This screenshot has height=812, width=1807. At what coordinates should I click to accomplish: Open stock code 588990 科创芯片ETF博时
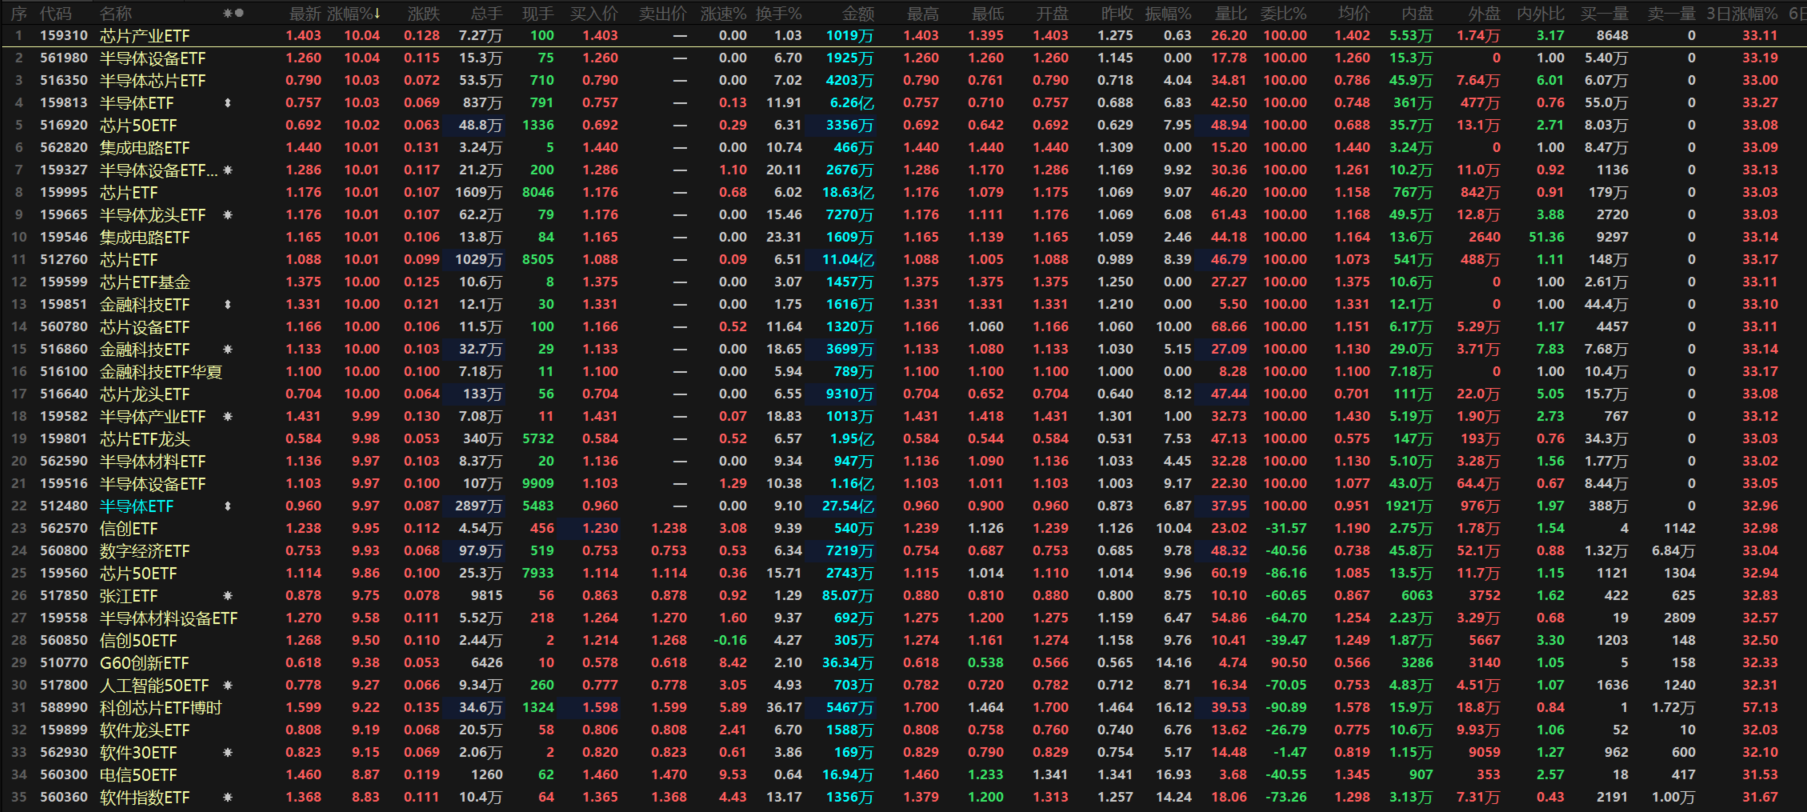(64, 708)
